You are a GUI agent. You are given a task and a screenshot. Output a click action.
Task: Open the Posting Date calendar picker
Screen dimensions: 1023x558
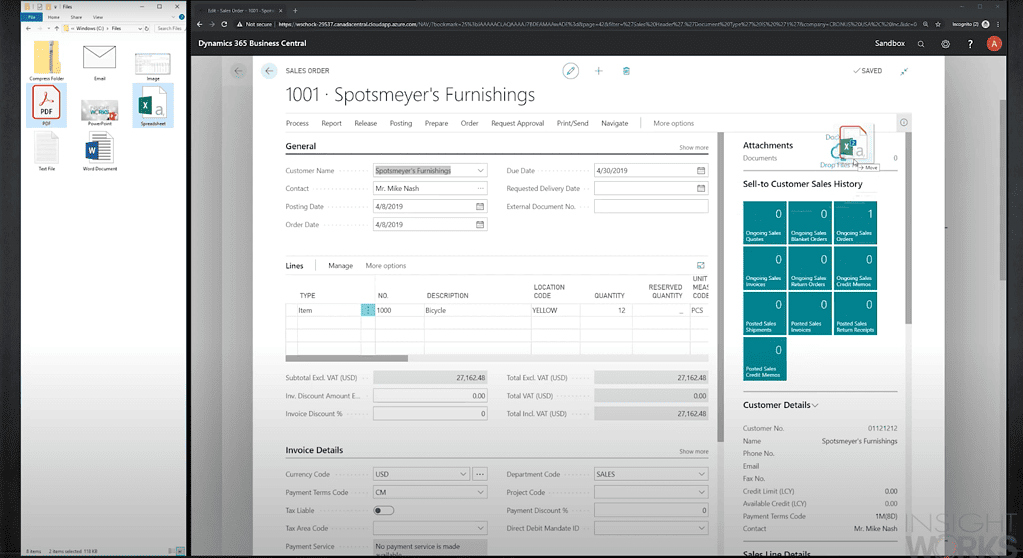point(480,206)
